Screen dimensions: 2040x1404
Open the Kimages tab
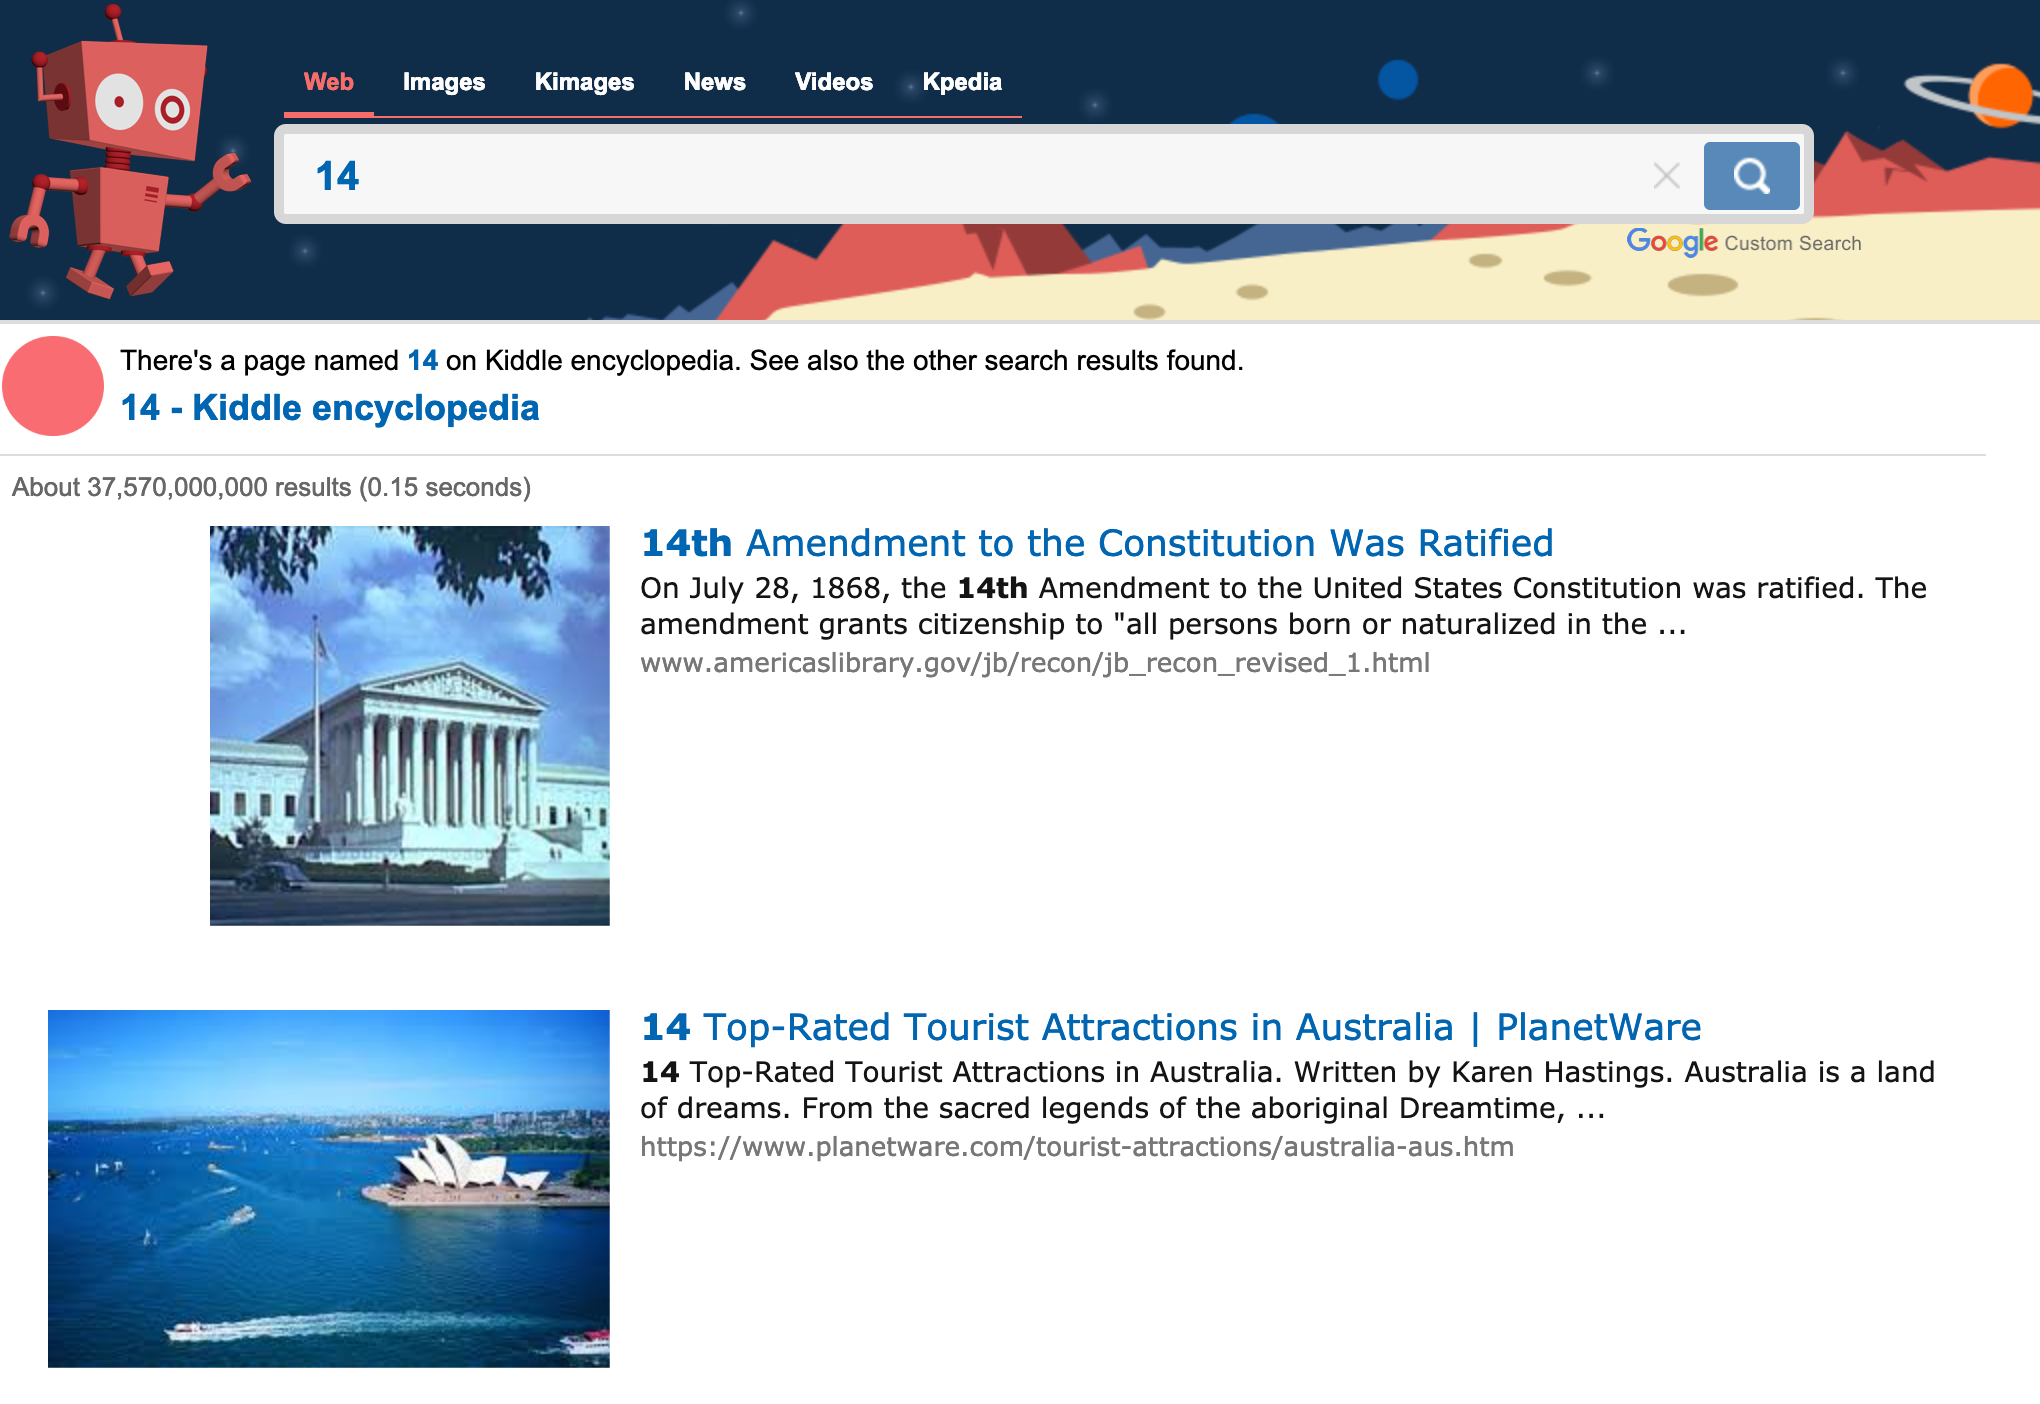click(x=584, y=82)
